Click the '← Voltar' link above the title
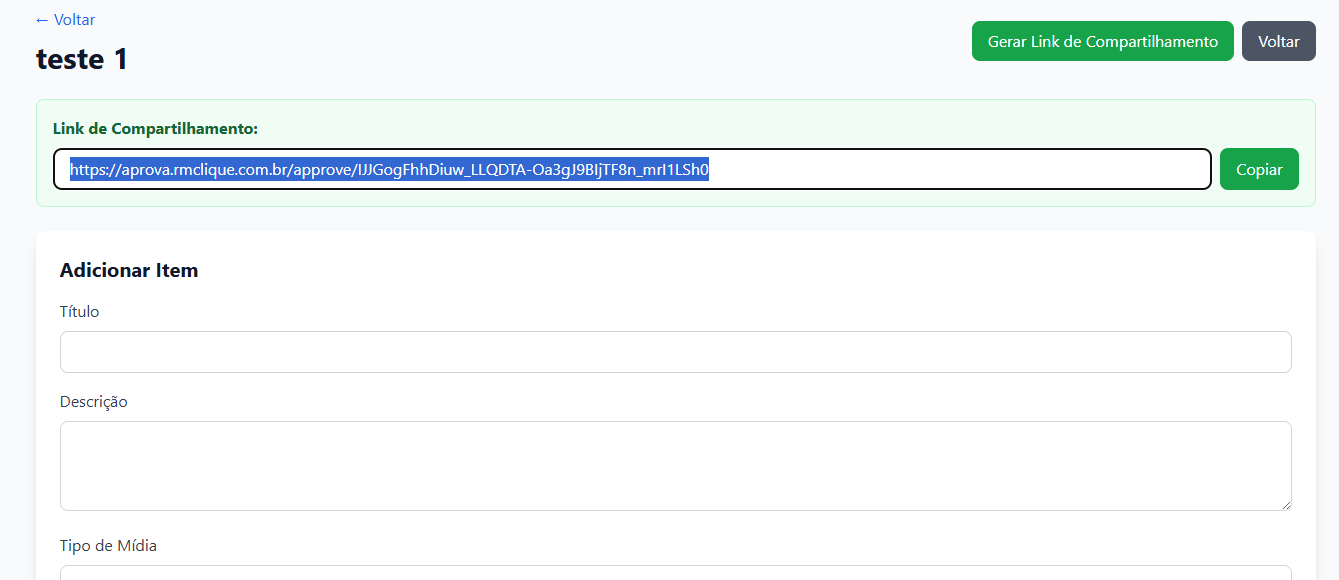Image resolution: width=1339 pixels, height=580 pixels. tap(66, 20)
